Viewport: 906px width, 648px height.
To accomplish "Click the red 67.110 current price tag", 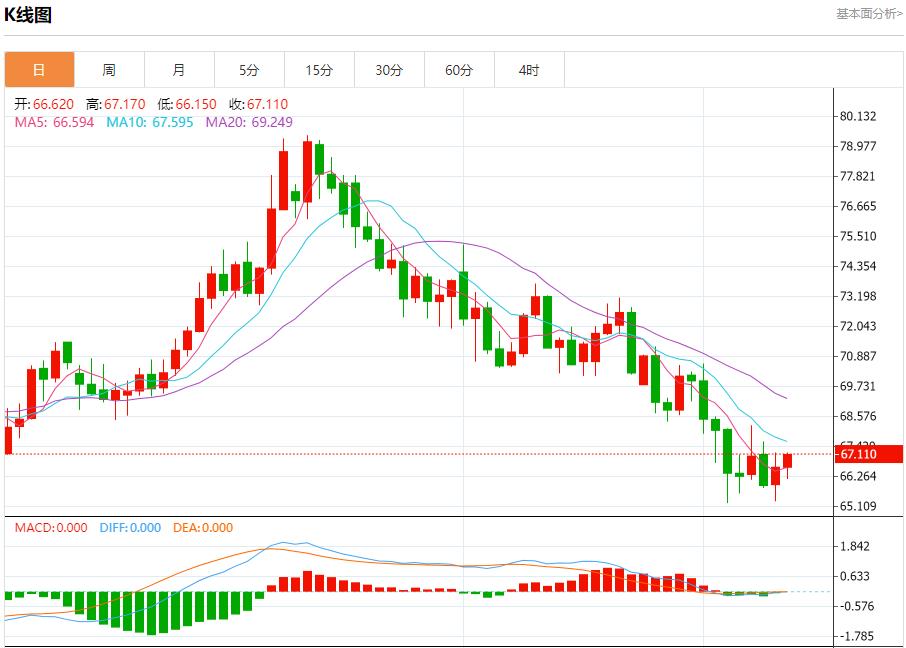I will click(x=868, y=454).
